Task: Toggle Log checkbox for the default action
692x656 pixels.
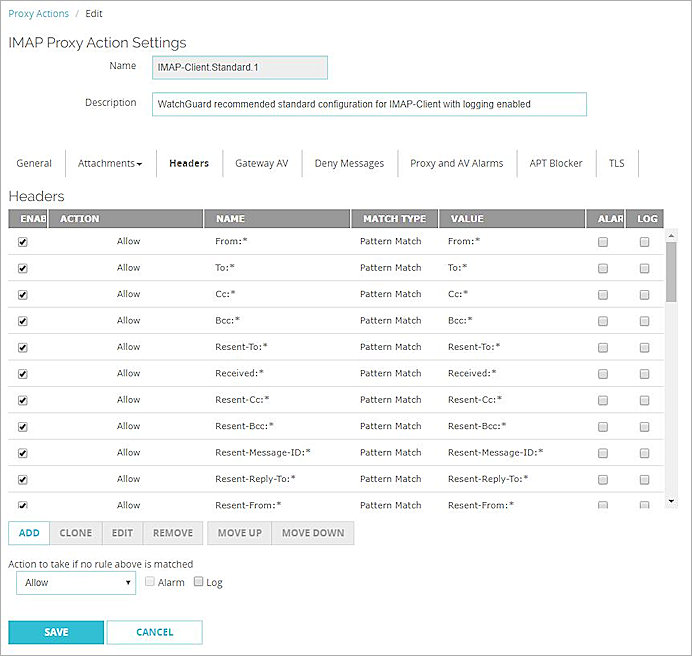Action: [198, 582]
